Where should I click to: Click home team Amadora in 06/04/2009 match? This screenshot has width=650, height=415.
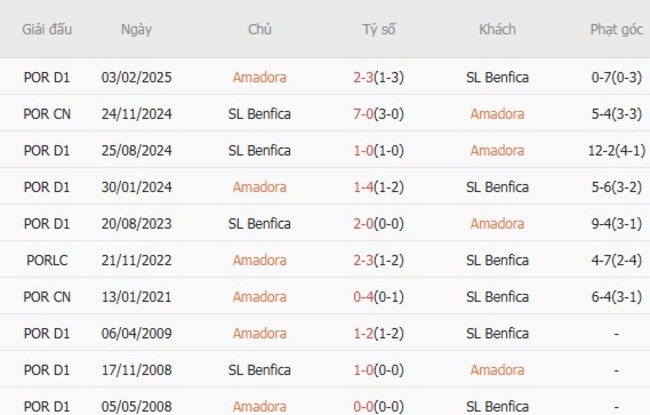260,334
